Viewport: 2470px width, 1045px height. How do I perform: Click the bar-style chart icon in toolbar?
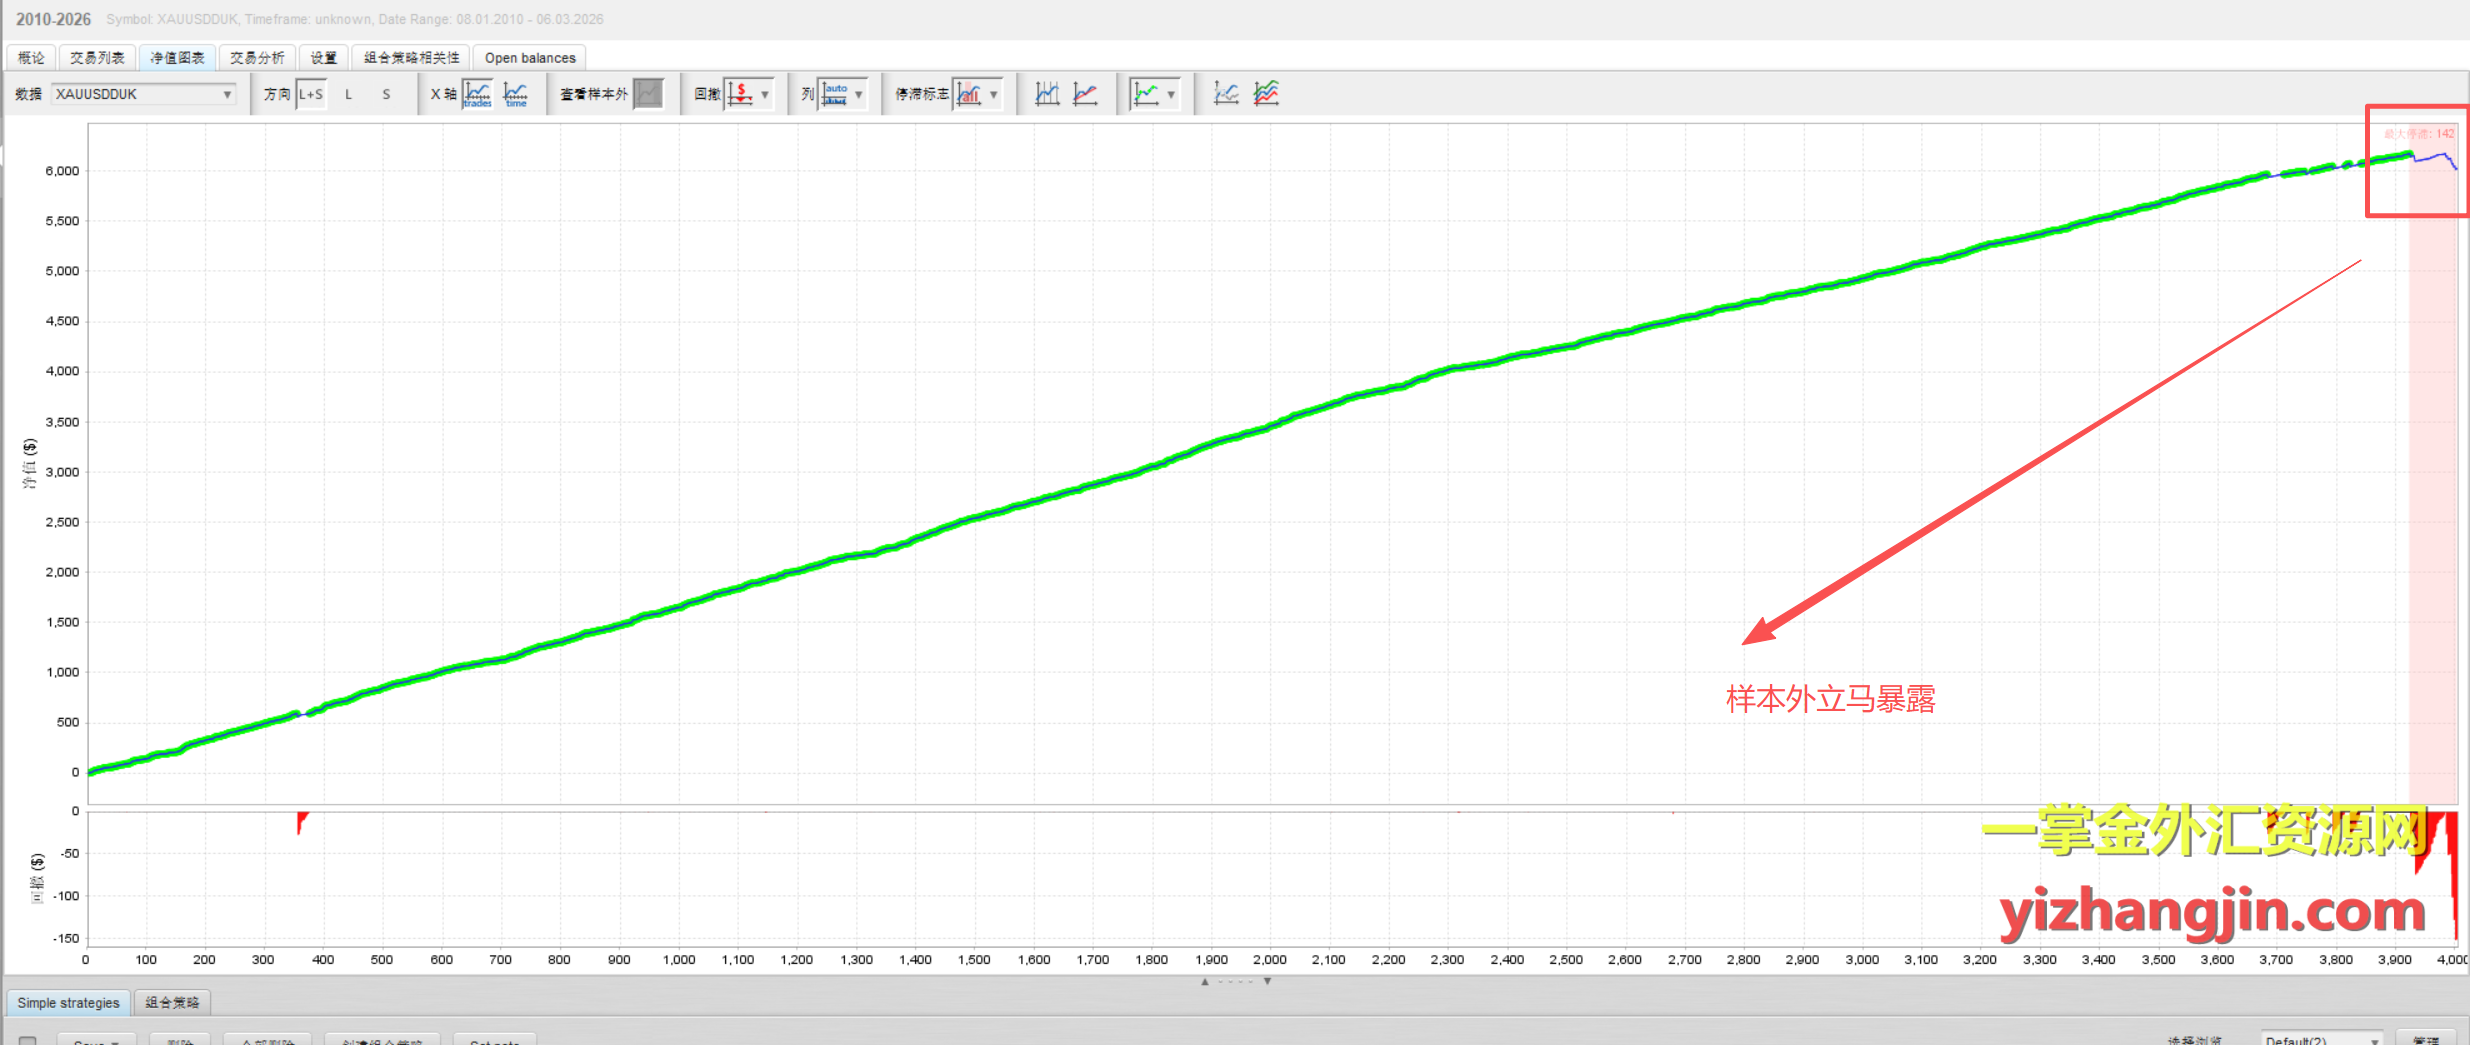[1047, 94]
